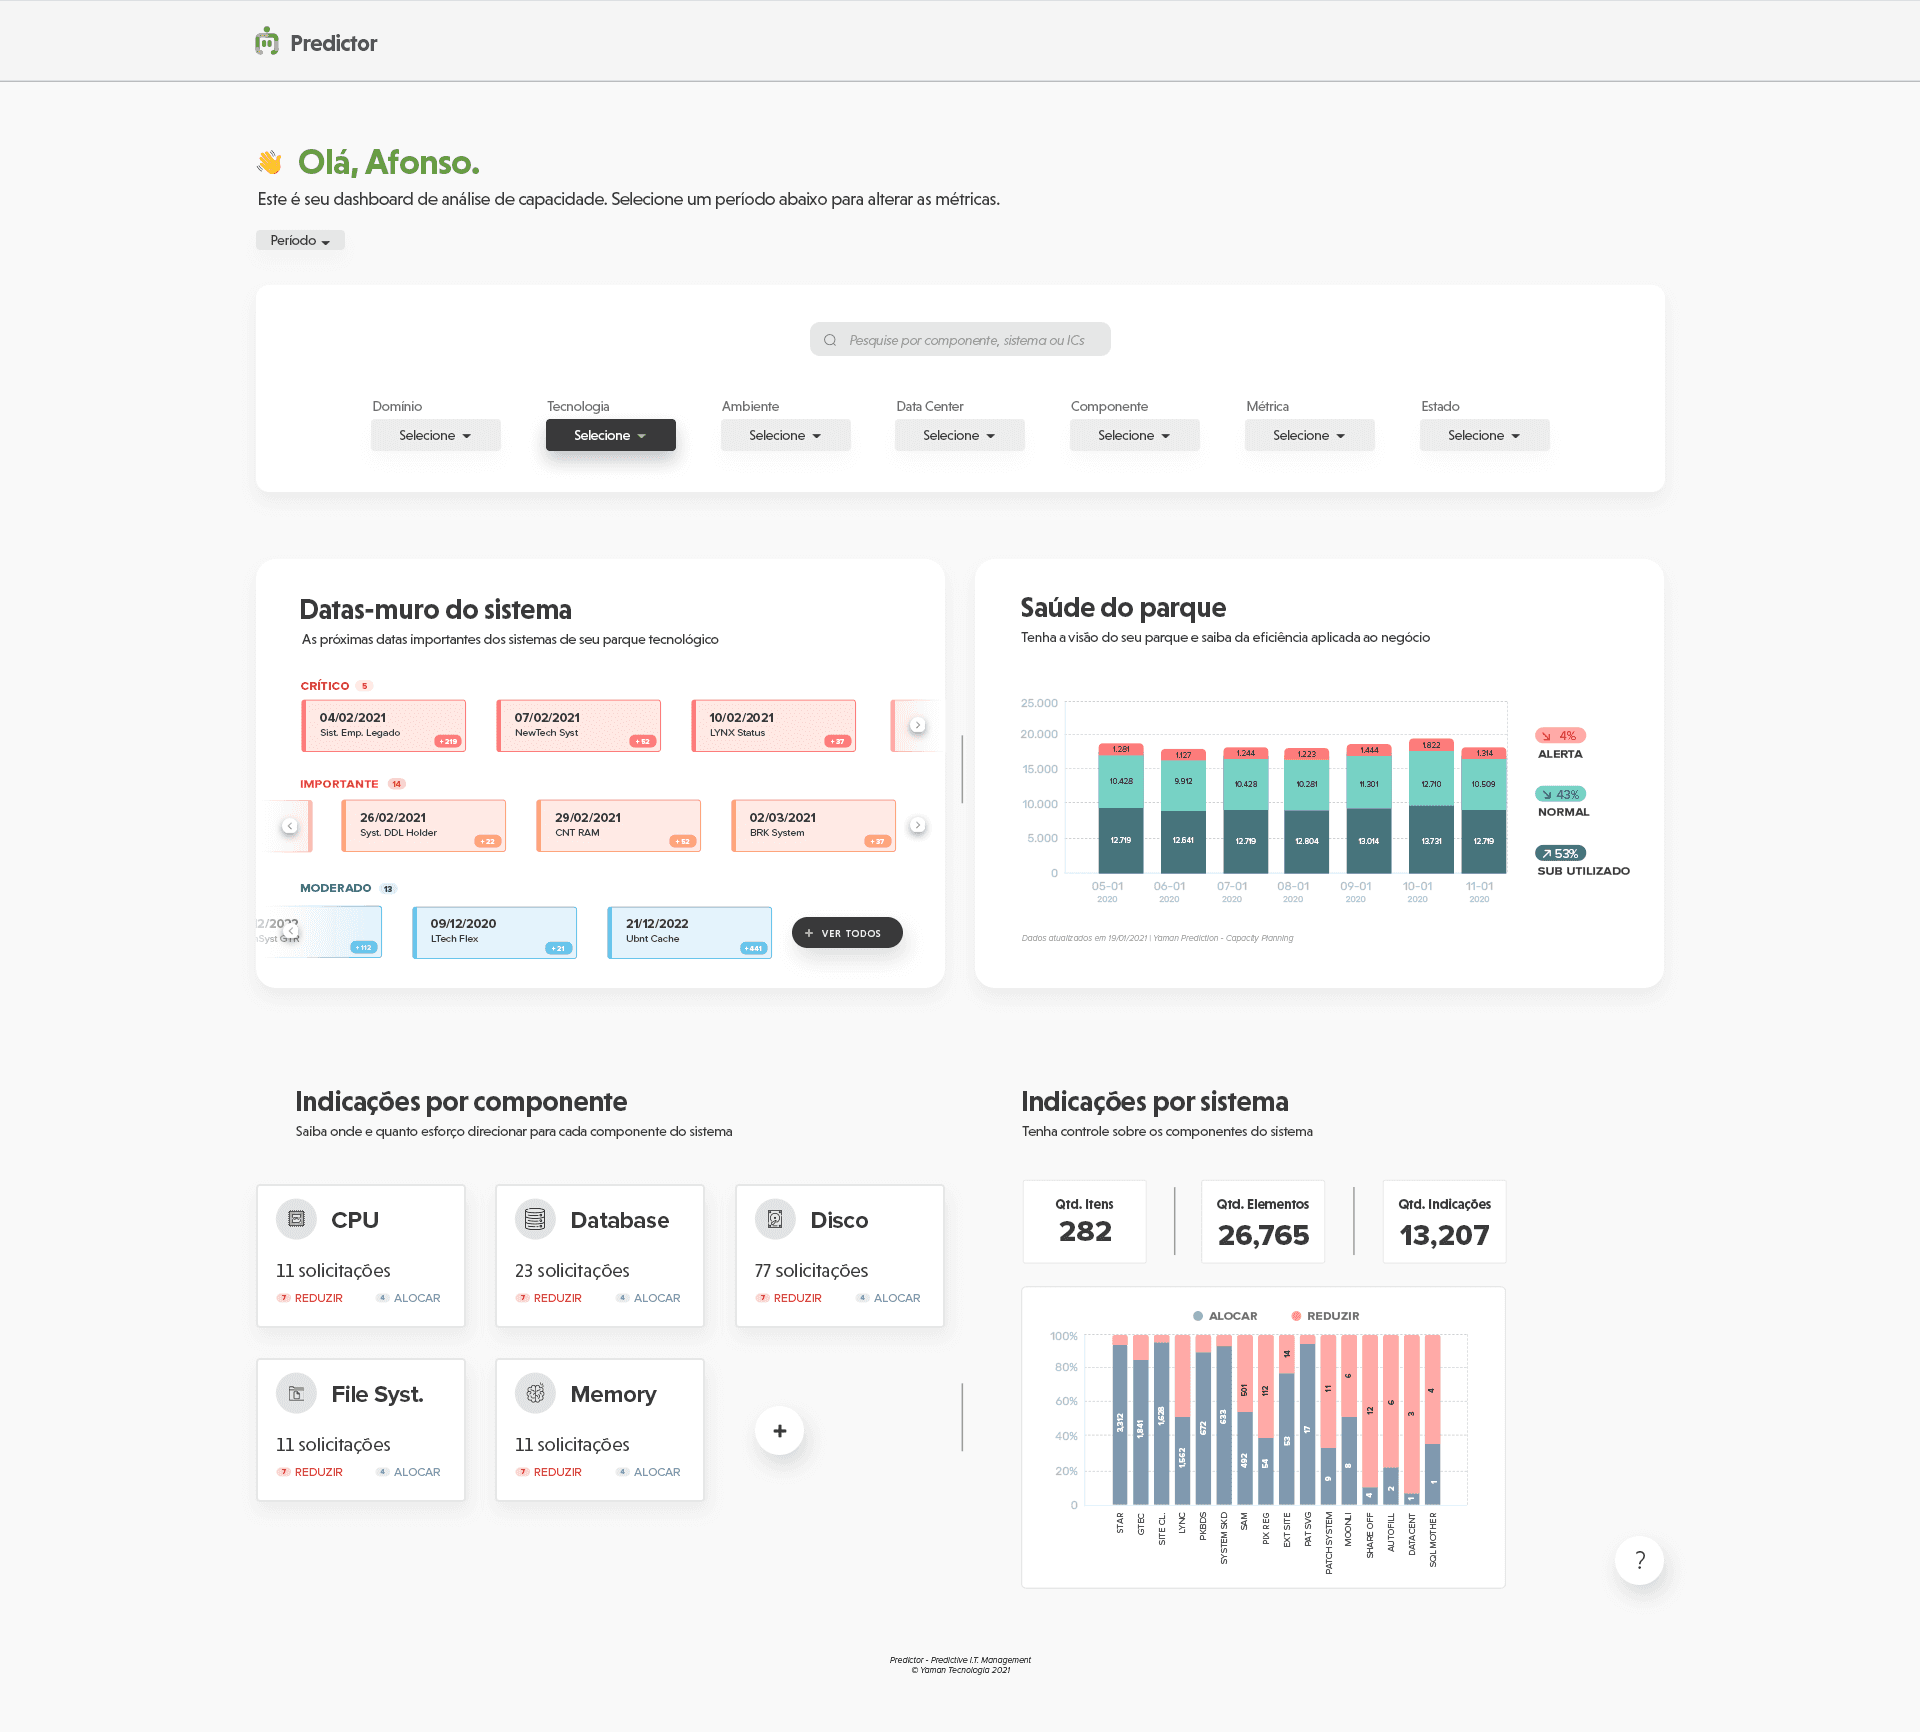Toggle REDUZIR legend in system chart

click(1326, 1316)
